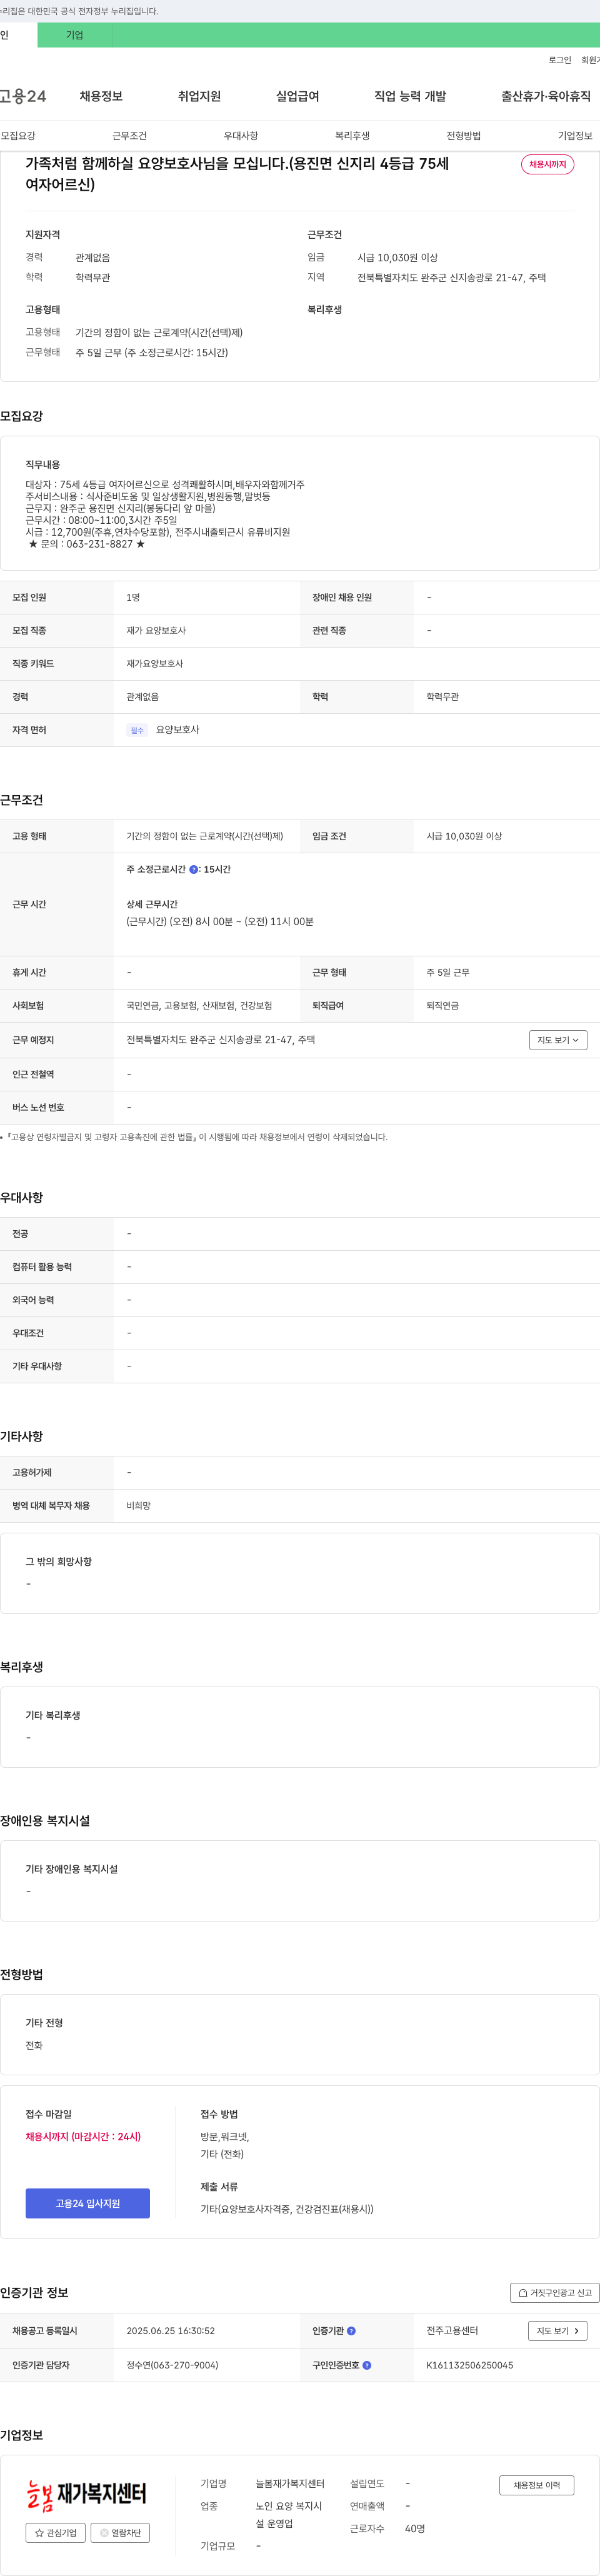This screenshot has height=2576, width=600.
Task: Open the 출산휴가·육아휴직 menu
Action: (546, 96)
